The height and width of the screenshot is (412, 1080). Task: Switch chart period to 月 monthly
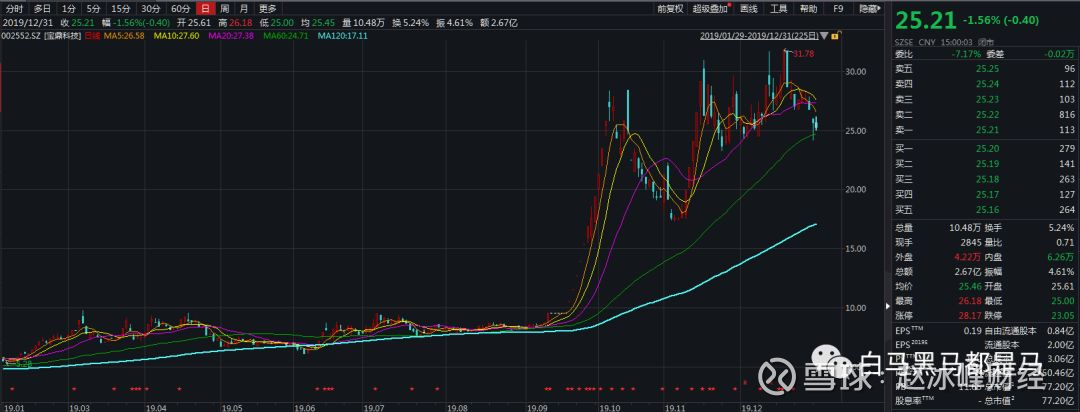(x=244, y=9)
